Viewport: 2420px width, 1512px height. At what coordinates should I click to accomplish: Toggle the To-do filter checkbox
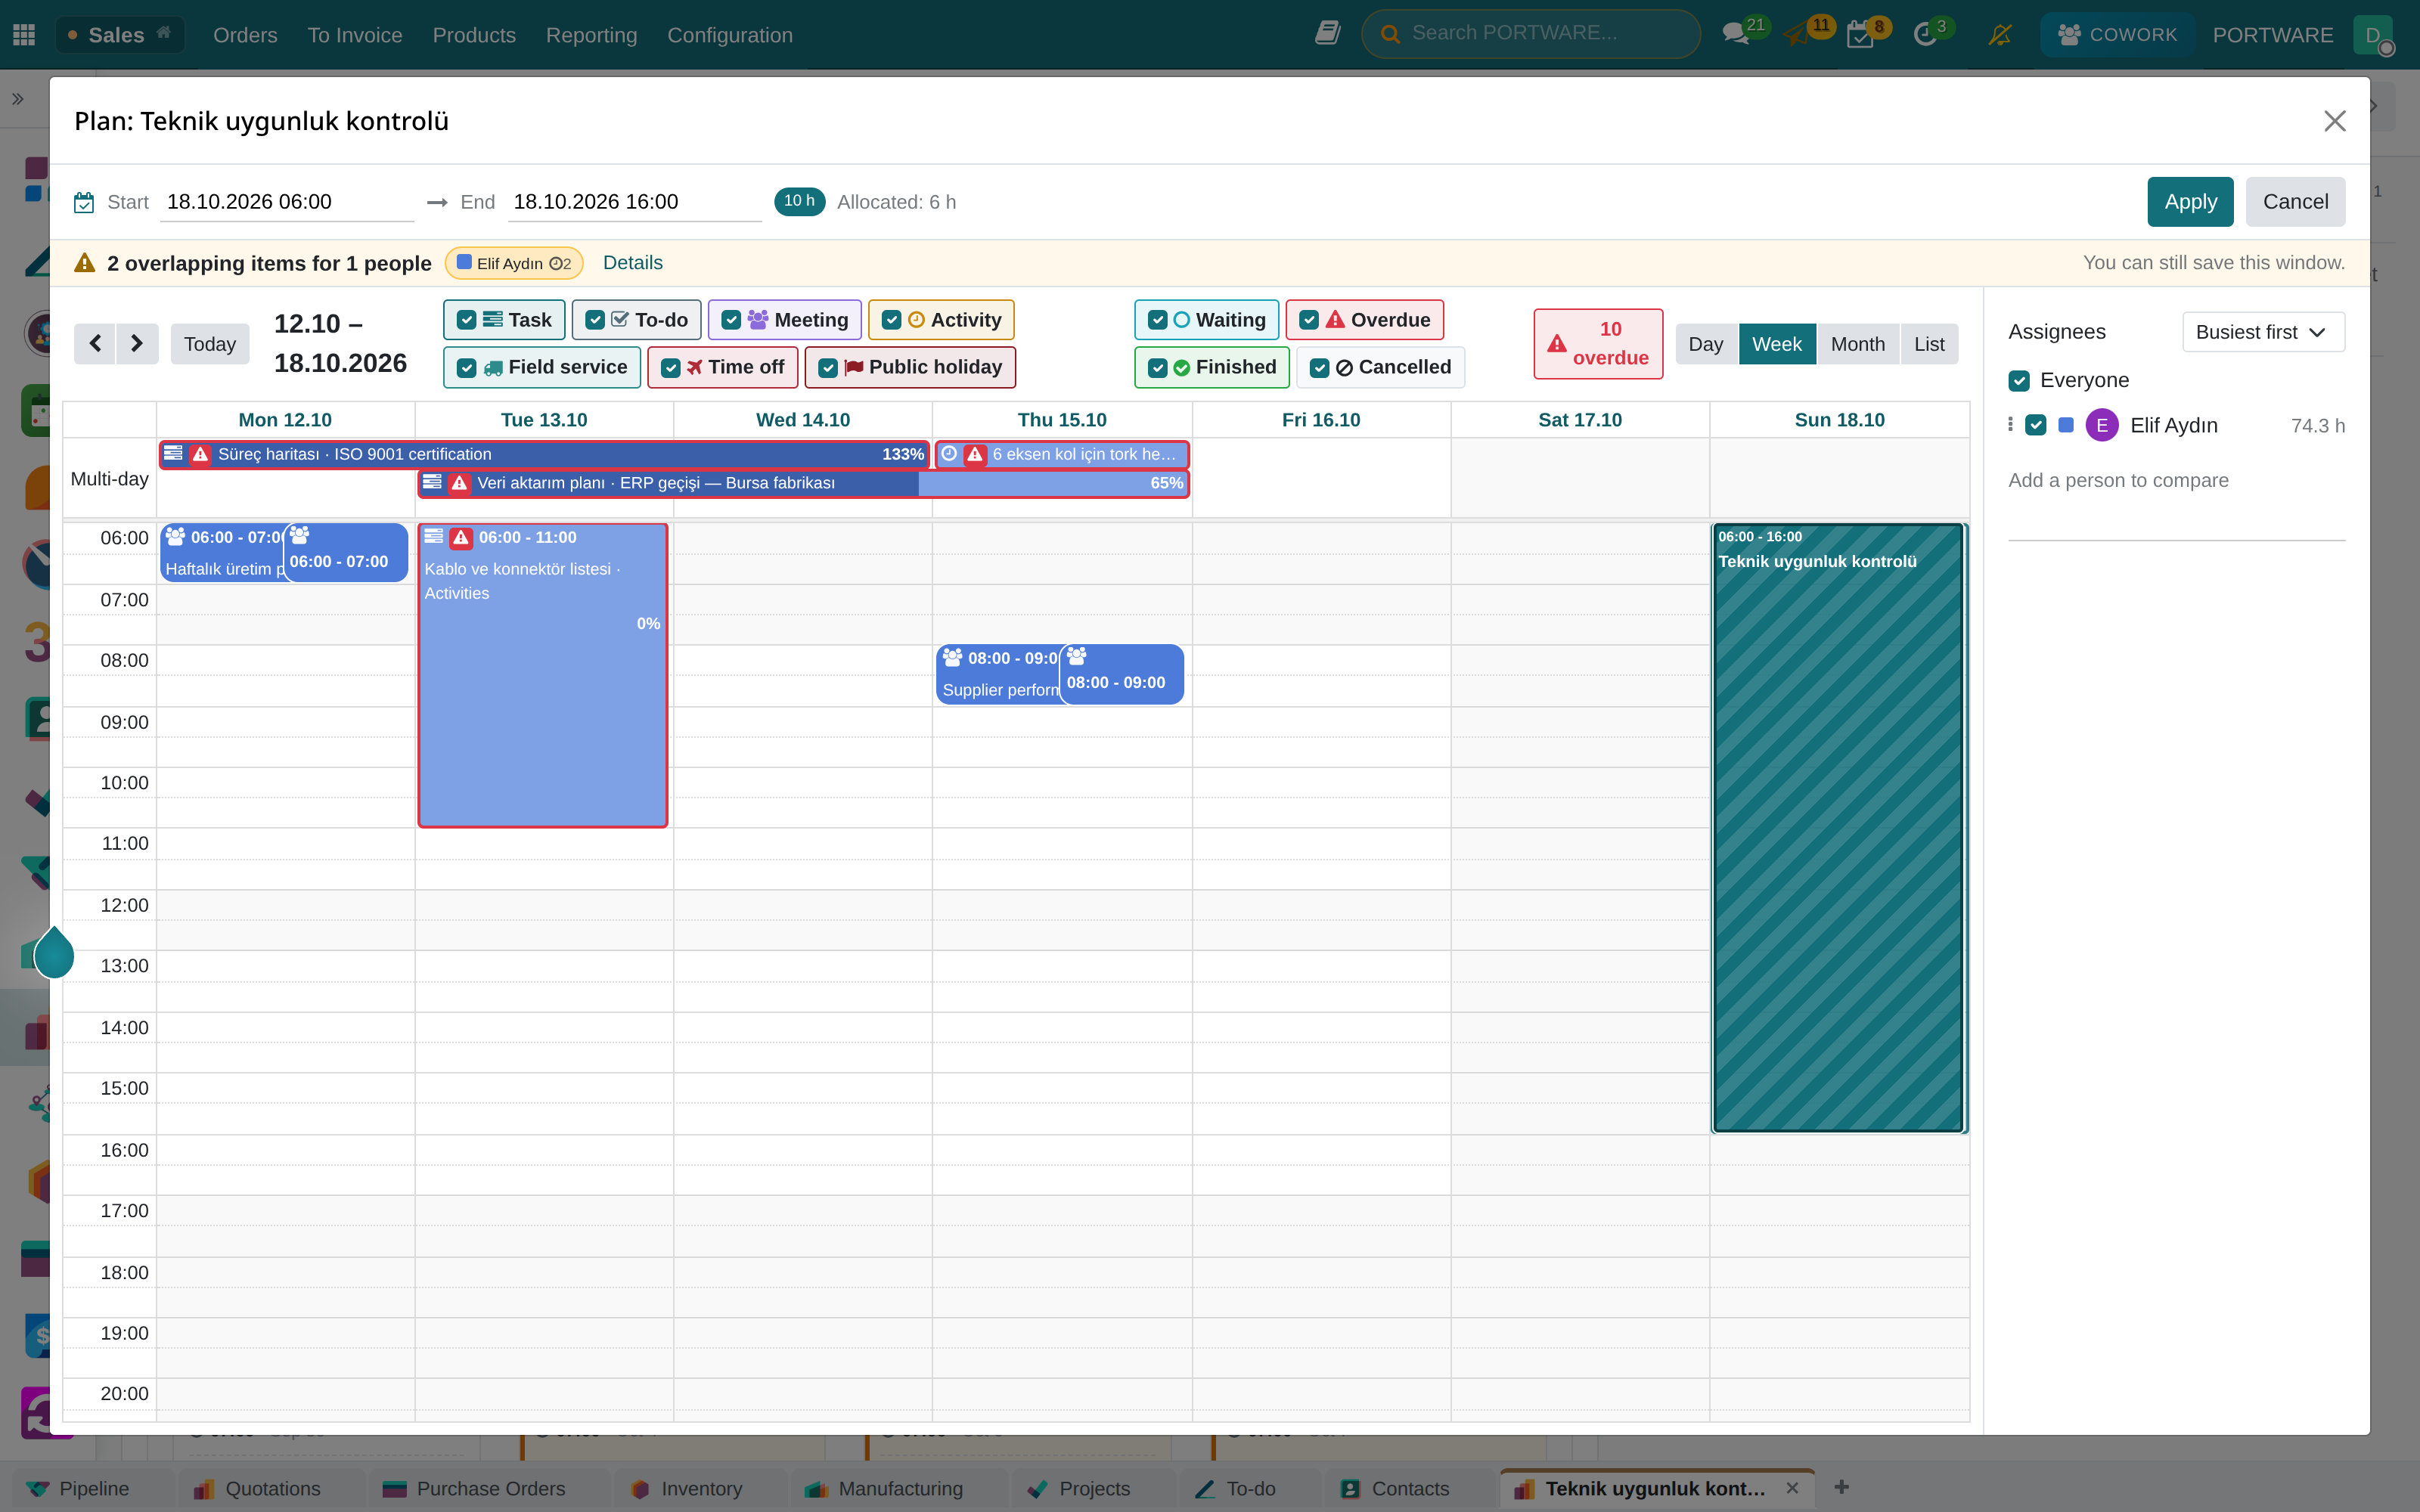click(595, 320)
